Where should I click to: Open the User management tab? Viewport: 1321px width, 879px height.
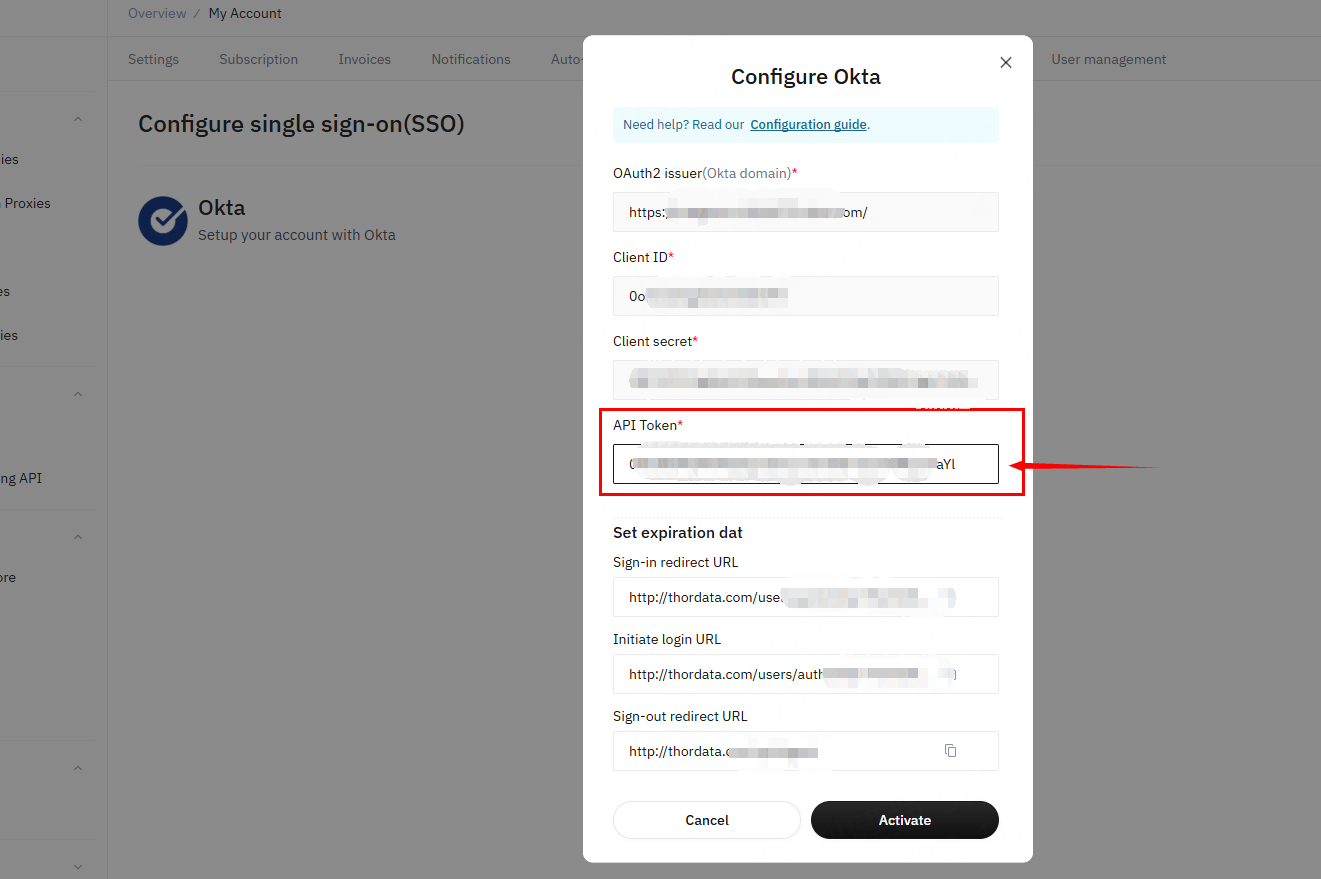[x=1108, y=59]
